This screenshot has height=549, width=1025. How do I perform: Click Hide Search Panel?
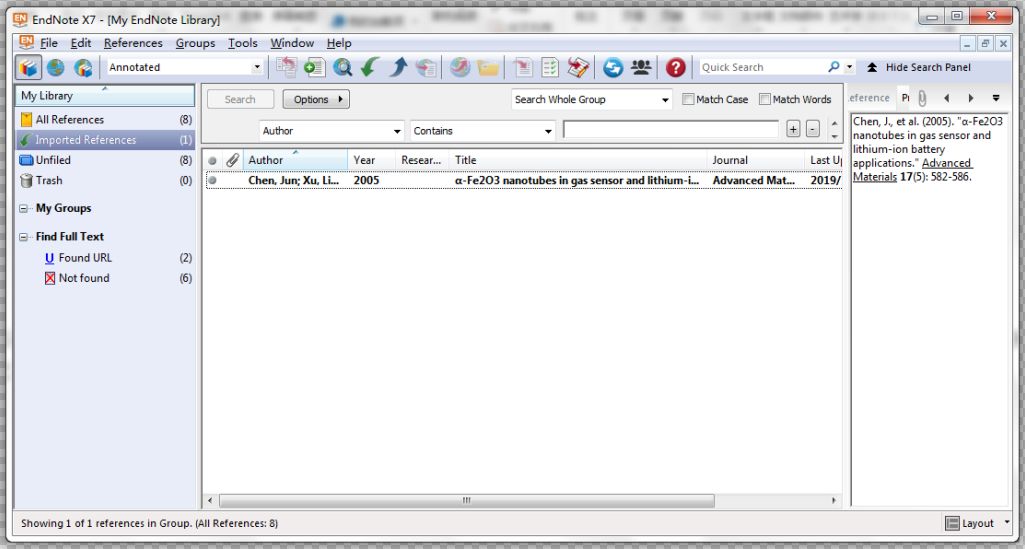tap(920, 67)
